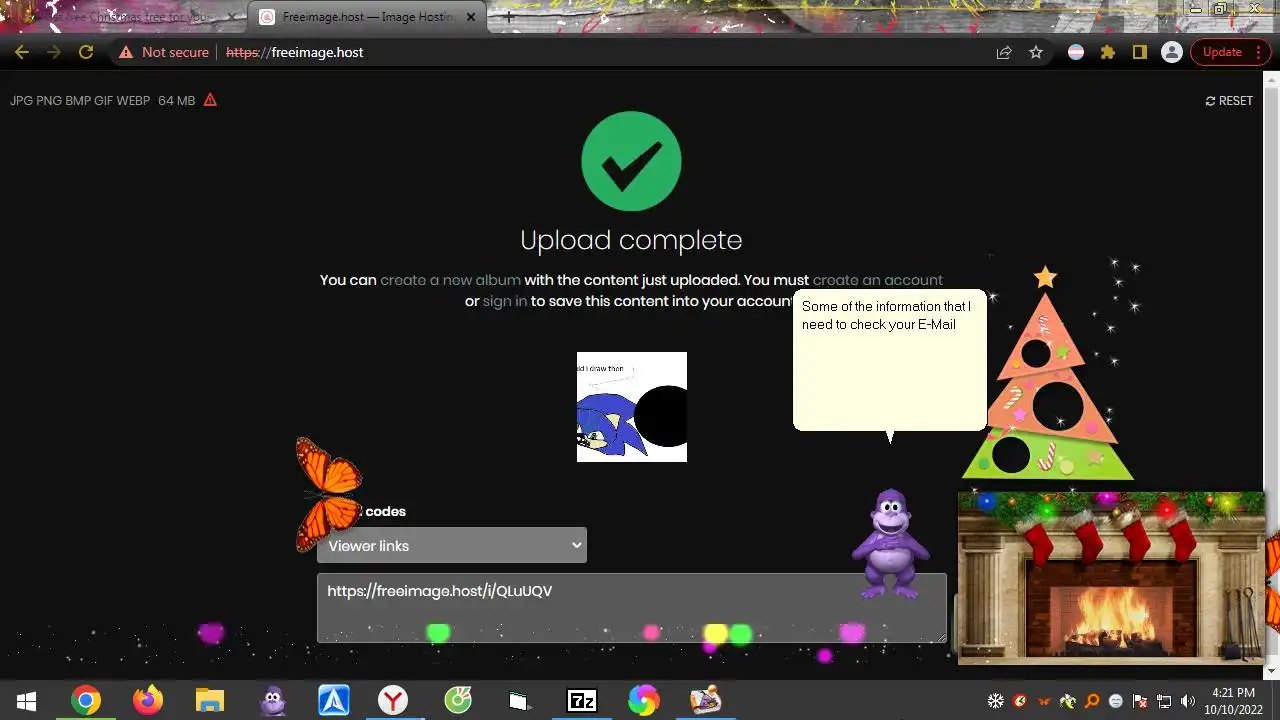
Task: Expand the Viewer links dropdown
Action: click(452, 545)
